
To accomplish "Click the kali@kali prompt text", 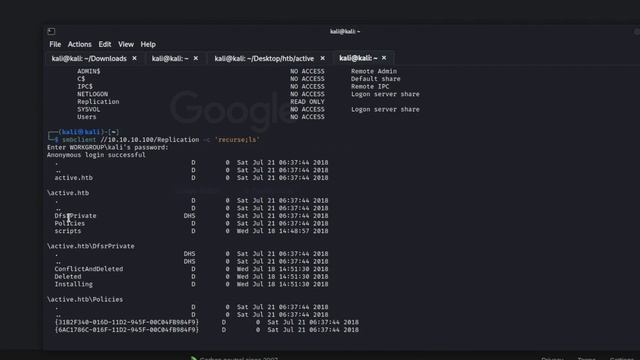I will [x=81, y=132].
